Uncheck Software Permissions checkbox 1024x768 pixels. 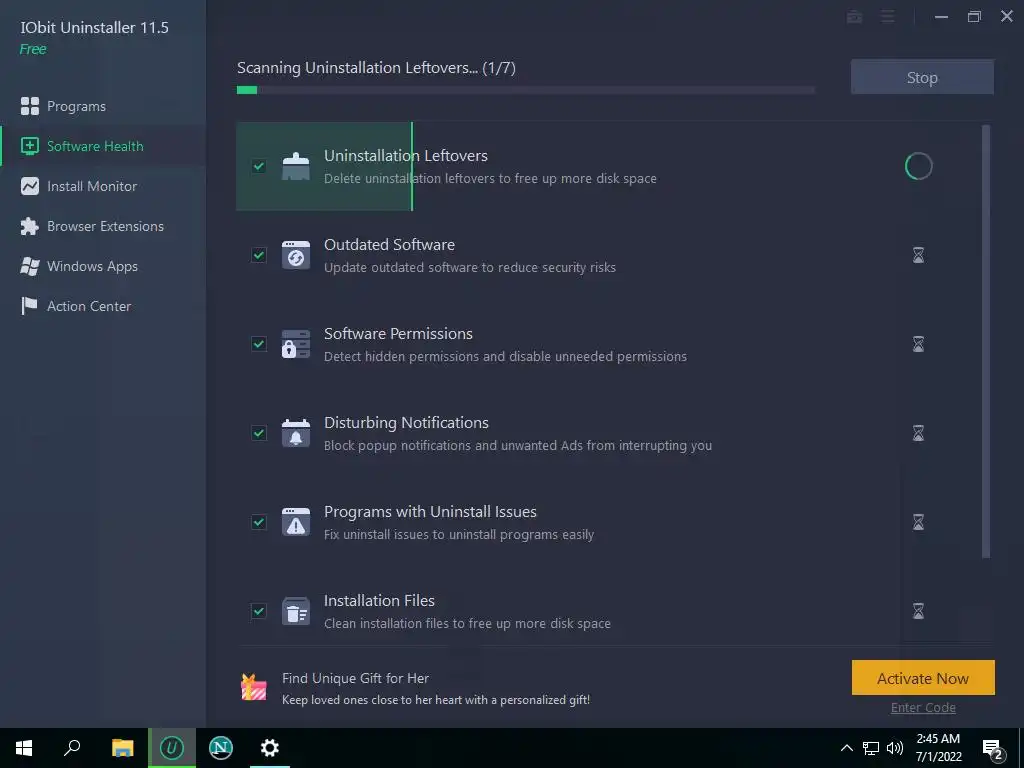coord(259,344)
